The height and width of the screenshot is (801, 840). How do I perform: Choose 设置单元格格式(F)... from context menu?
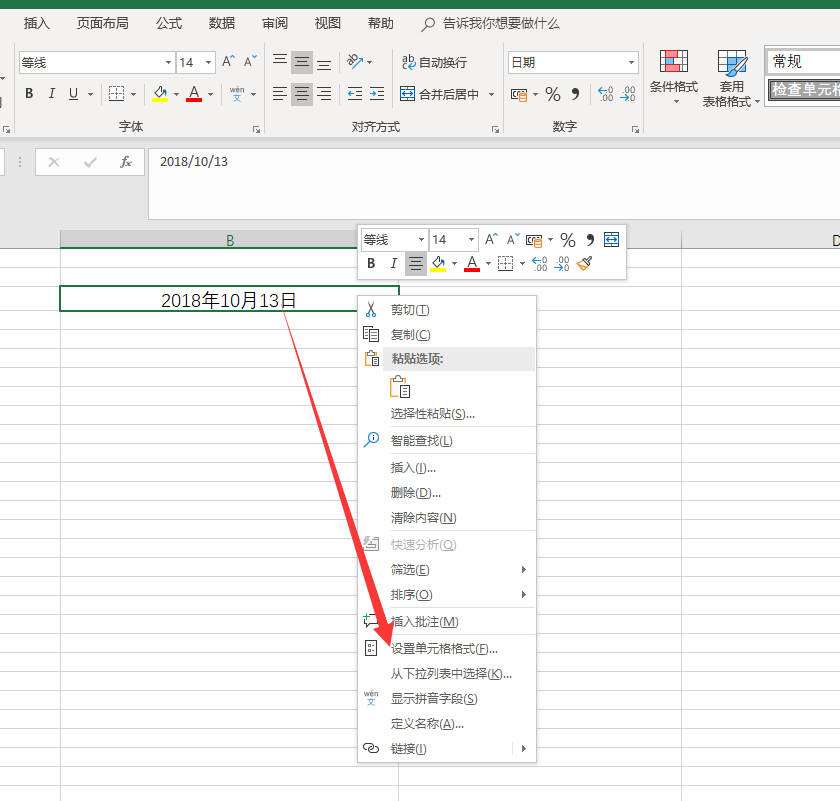[447, 648]
